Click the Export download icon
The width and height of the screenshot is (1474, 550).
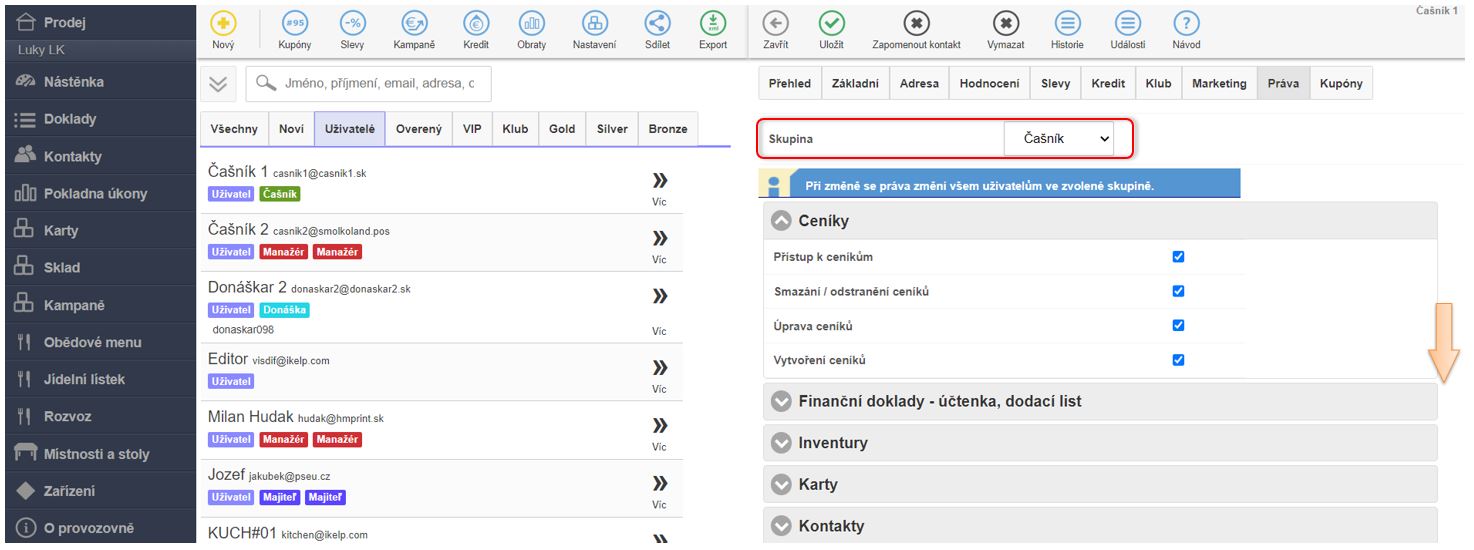(x=712, y=25)
